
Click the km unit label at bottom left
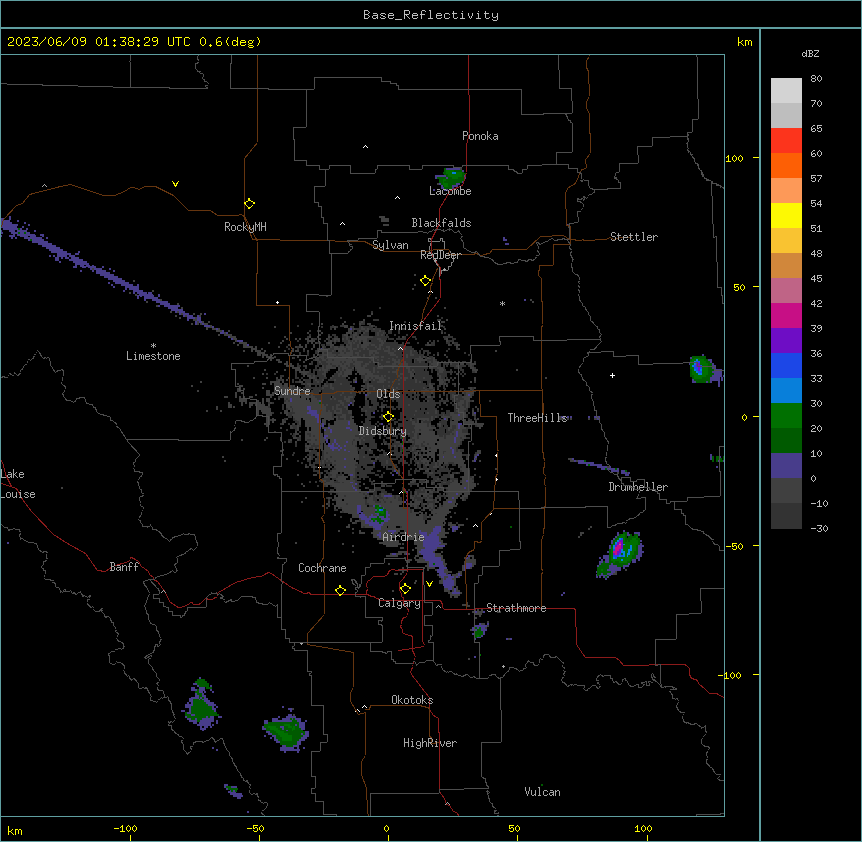(15, 830)
